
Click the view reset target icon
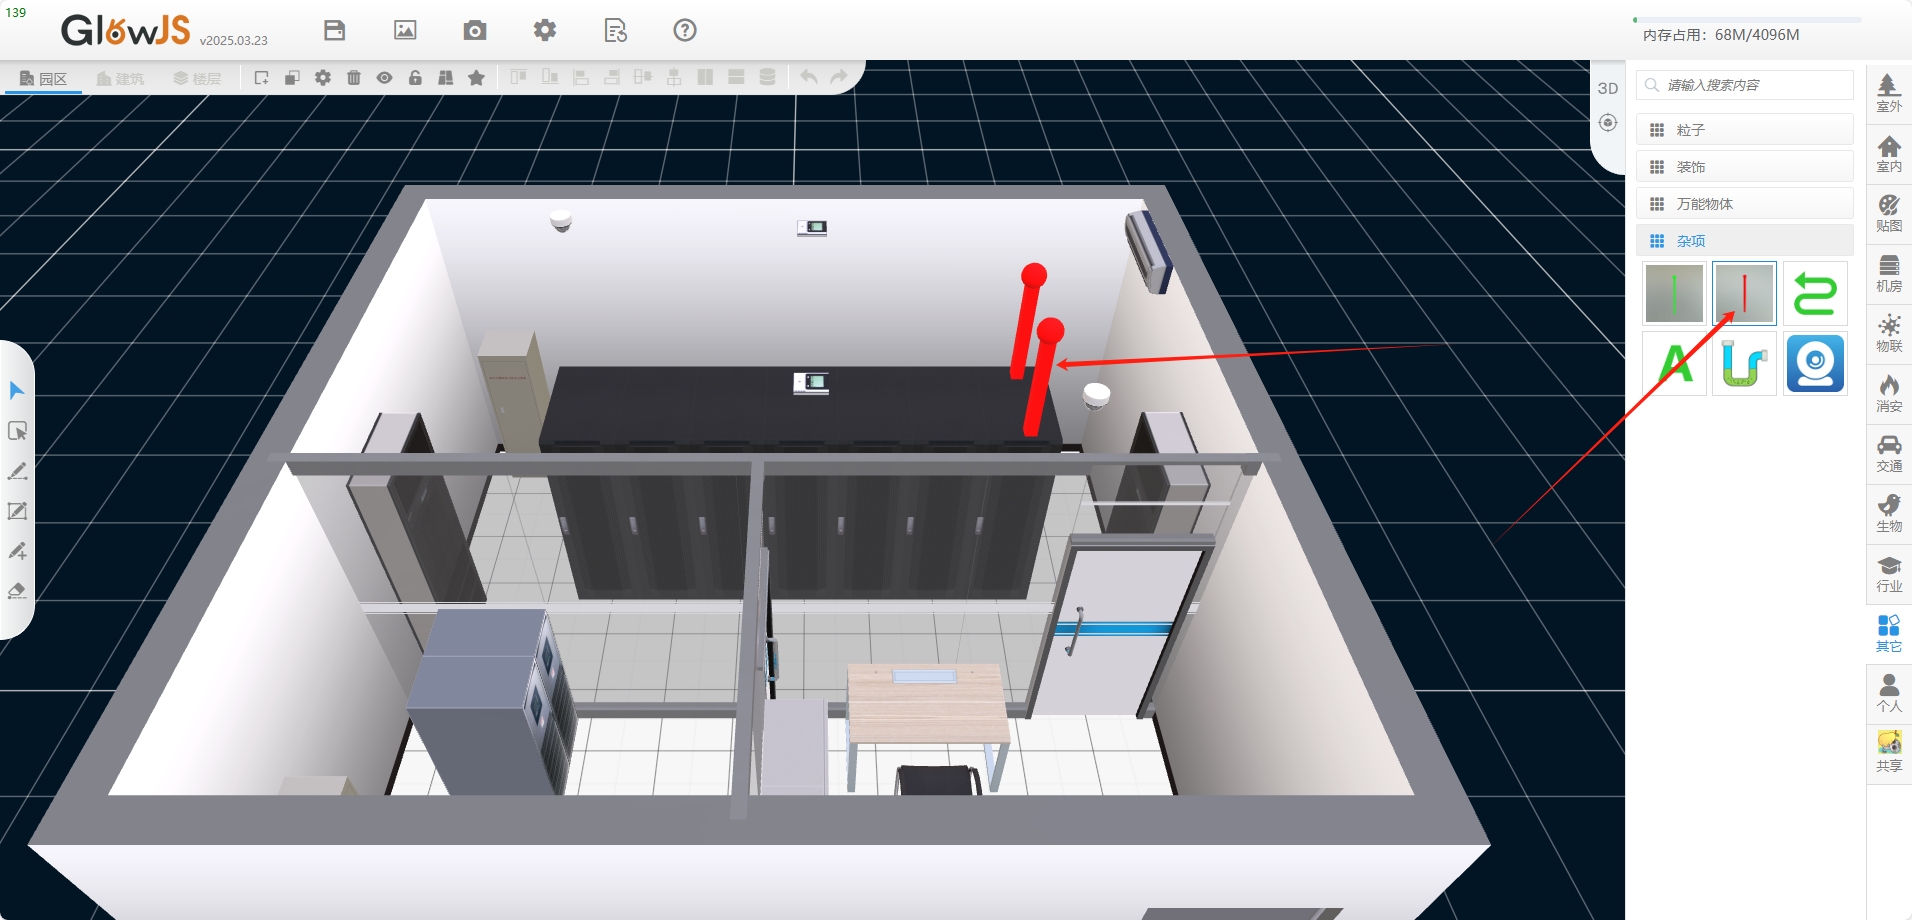(1608, 123)
